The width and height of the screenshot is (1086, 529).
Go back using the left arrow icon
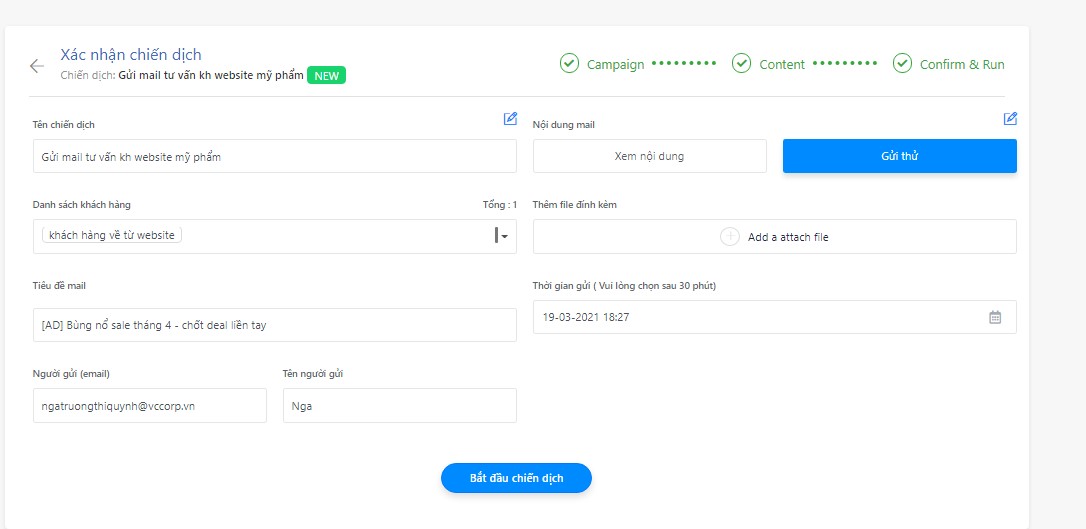click(x=37, y=66)
